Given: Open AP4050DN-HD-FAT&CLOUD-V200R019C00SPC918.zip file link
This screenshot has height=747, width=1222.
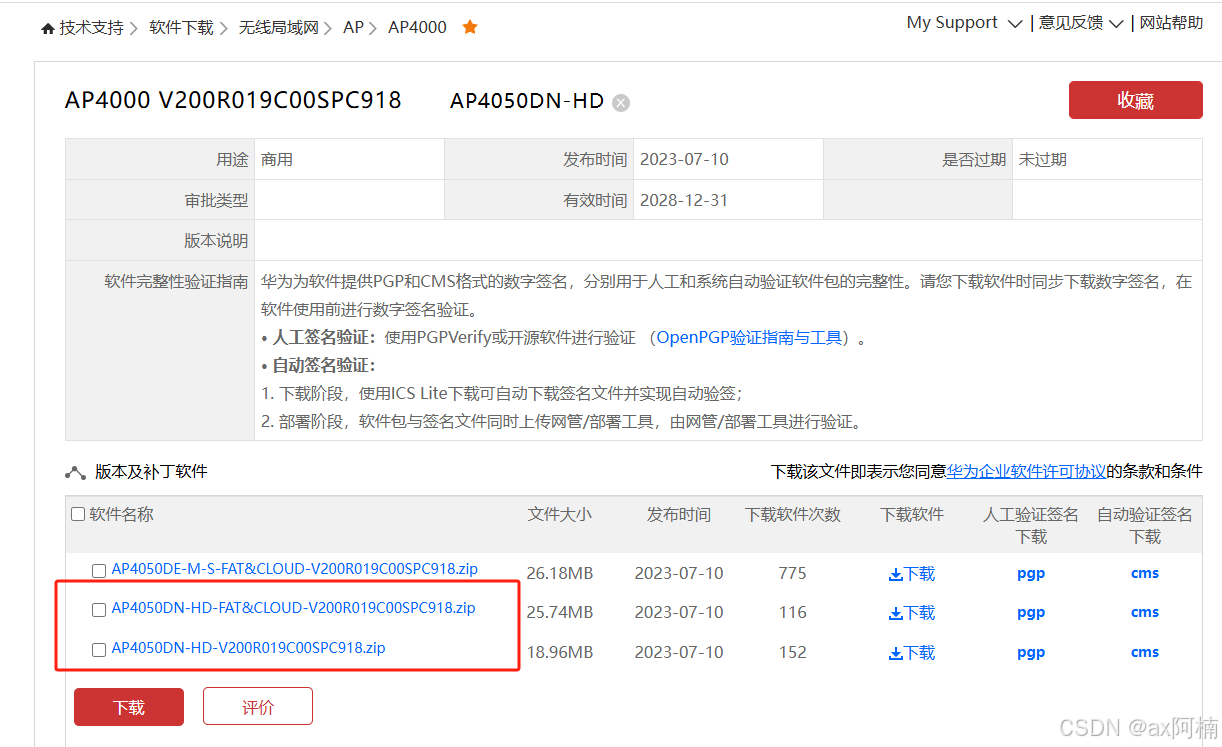Looking at the screenshot, I should click(293, 608).
